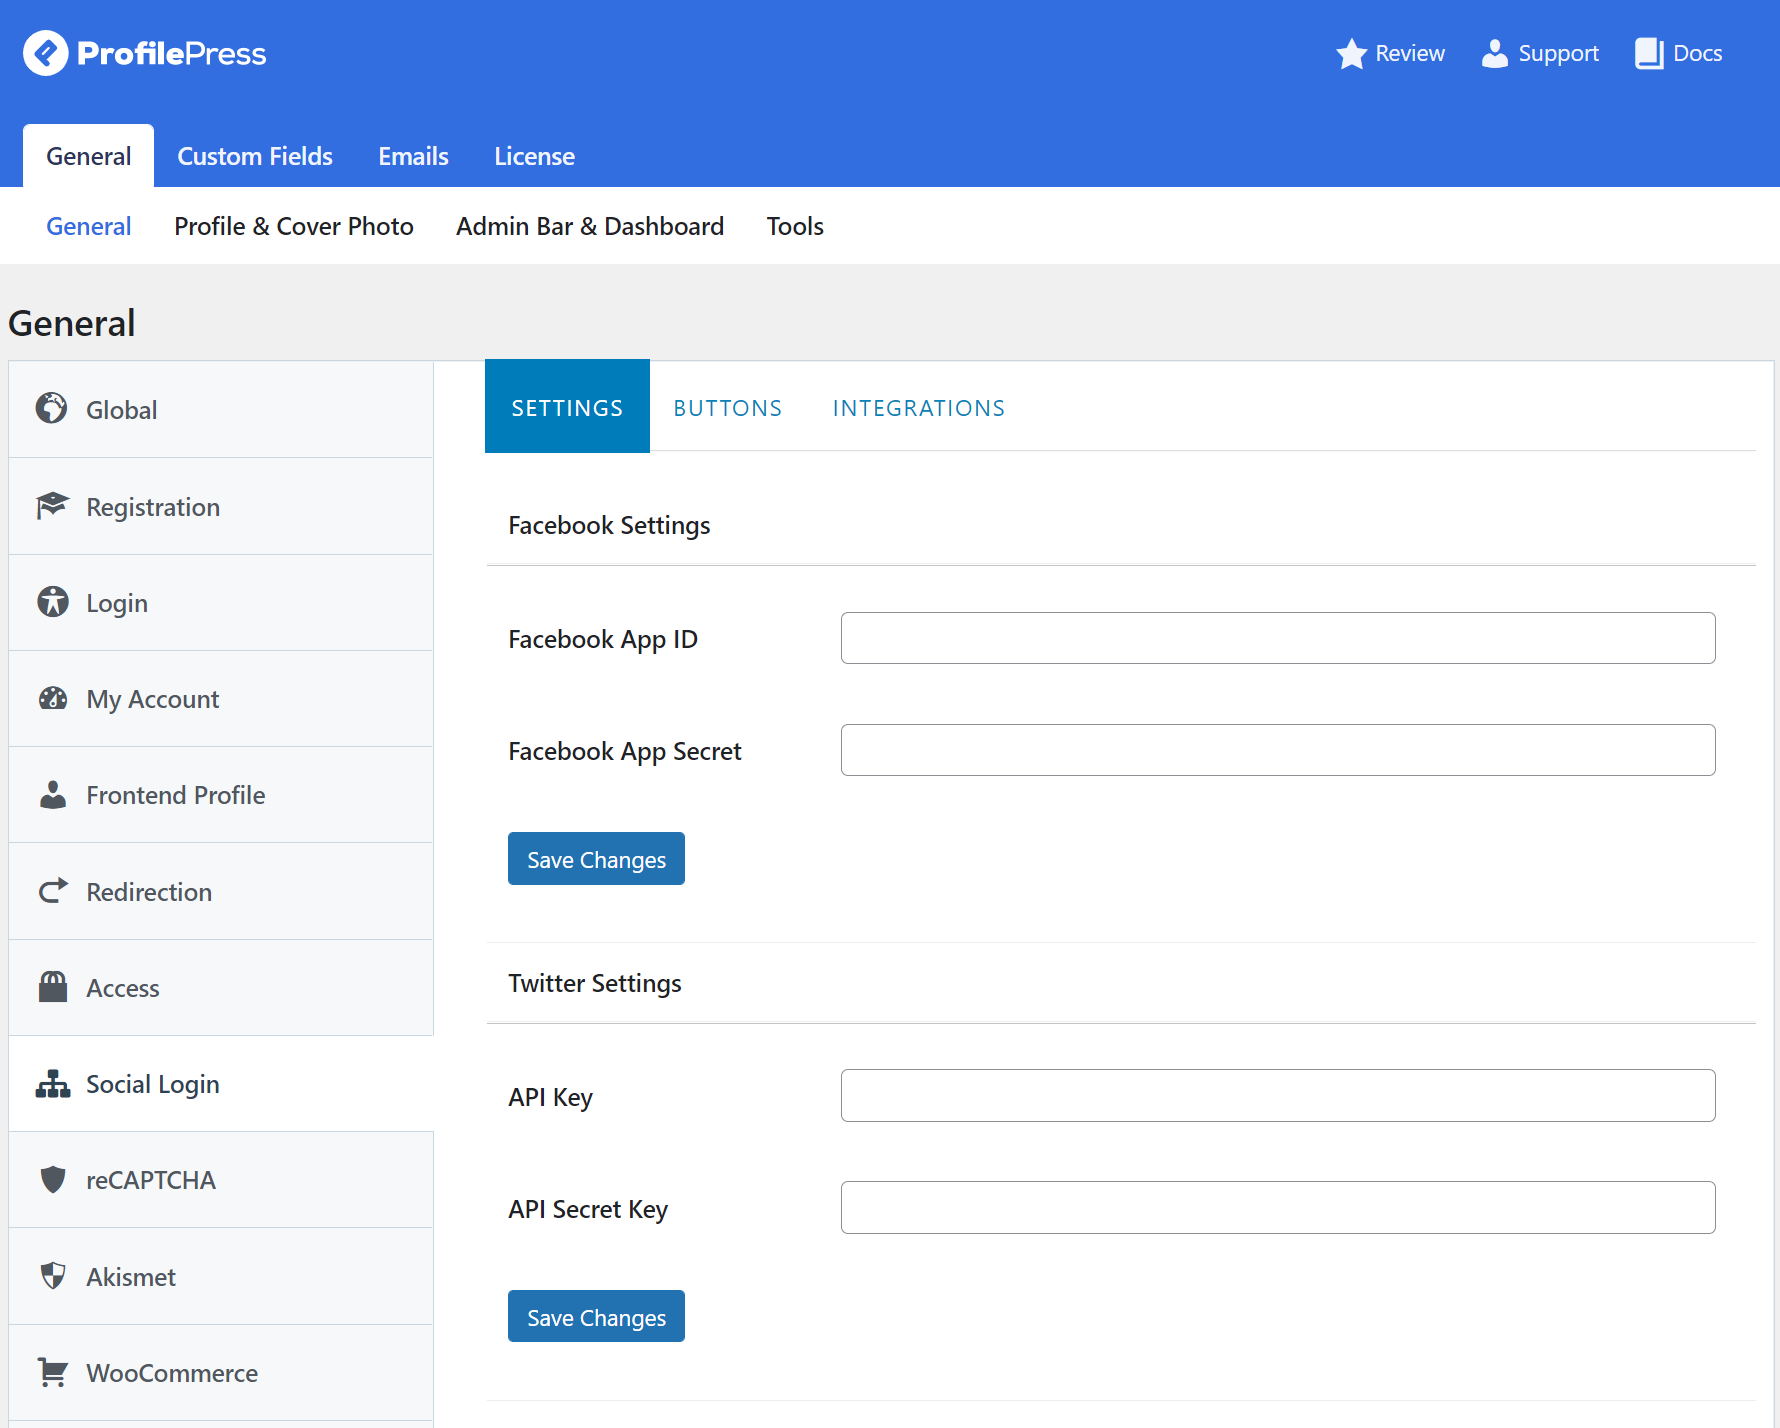Viewport: 1780px width, 1428px height.
Task: Click the ProfilePress logo icon
Action: (x=46, y=53)
